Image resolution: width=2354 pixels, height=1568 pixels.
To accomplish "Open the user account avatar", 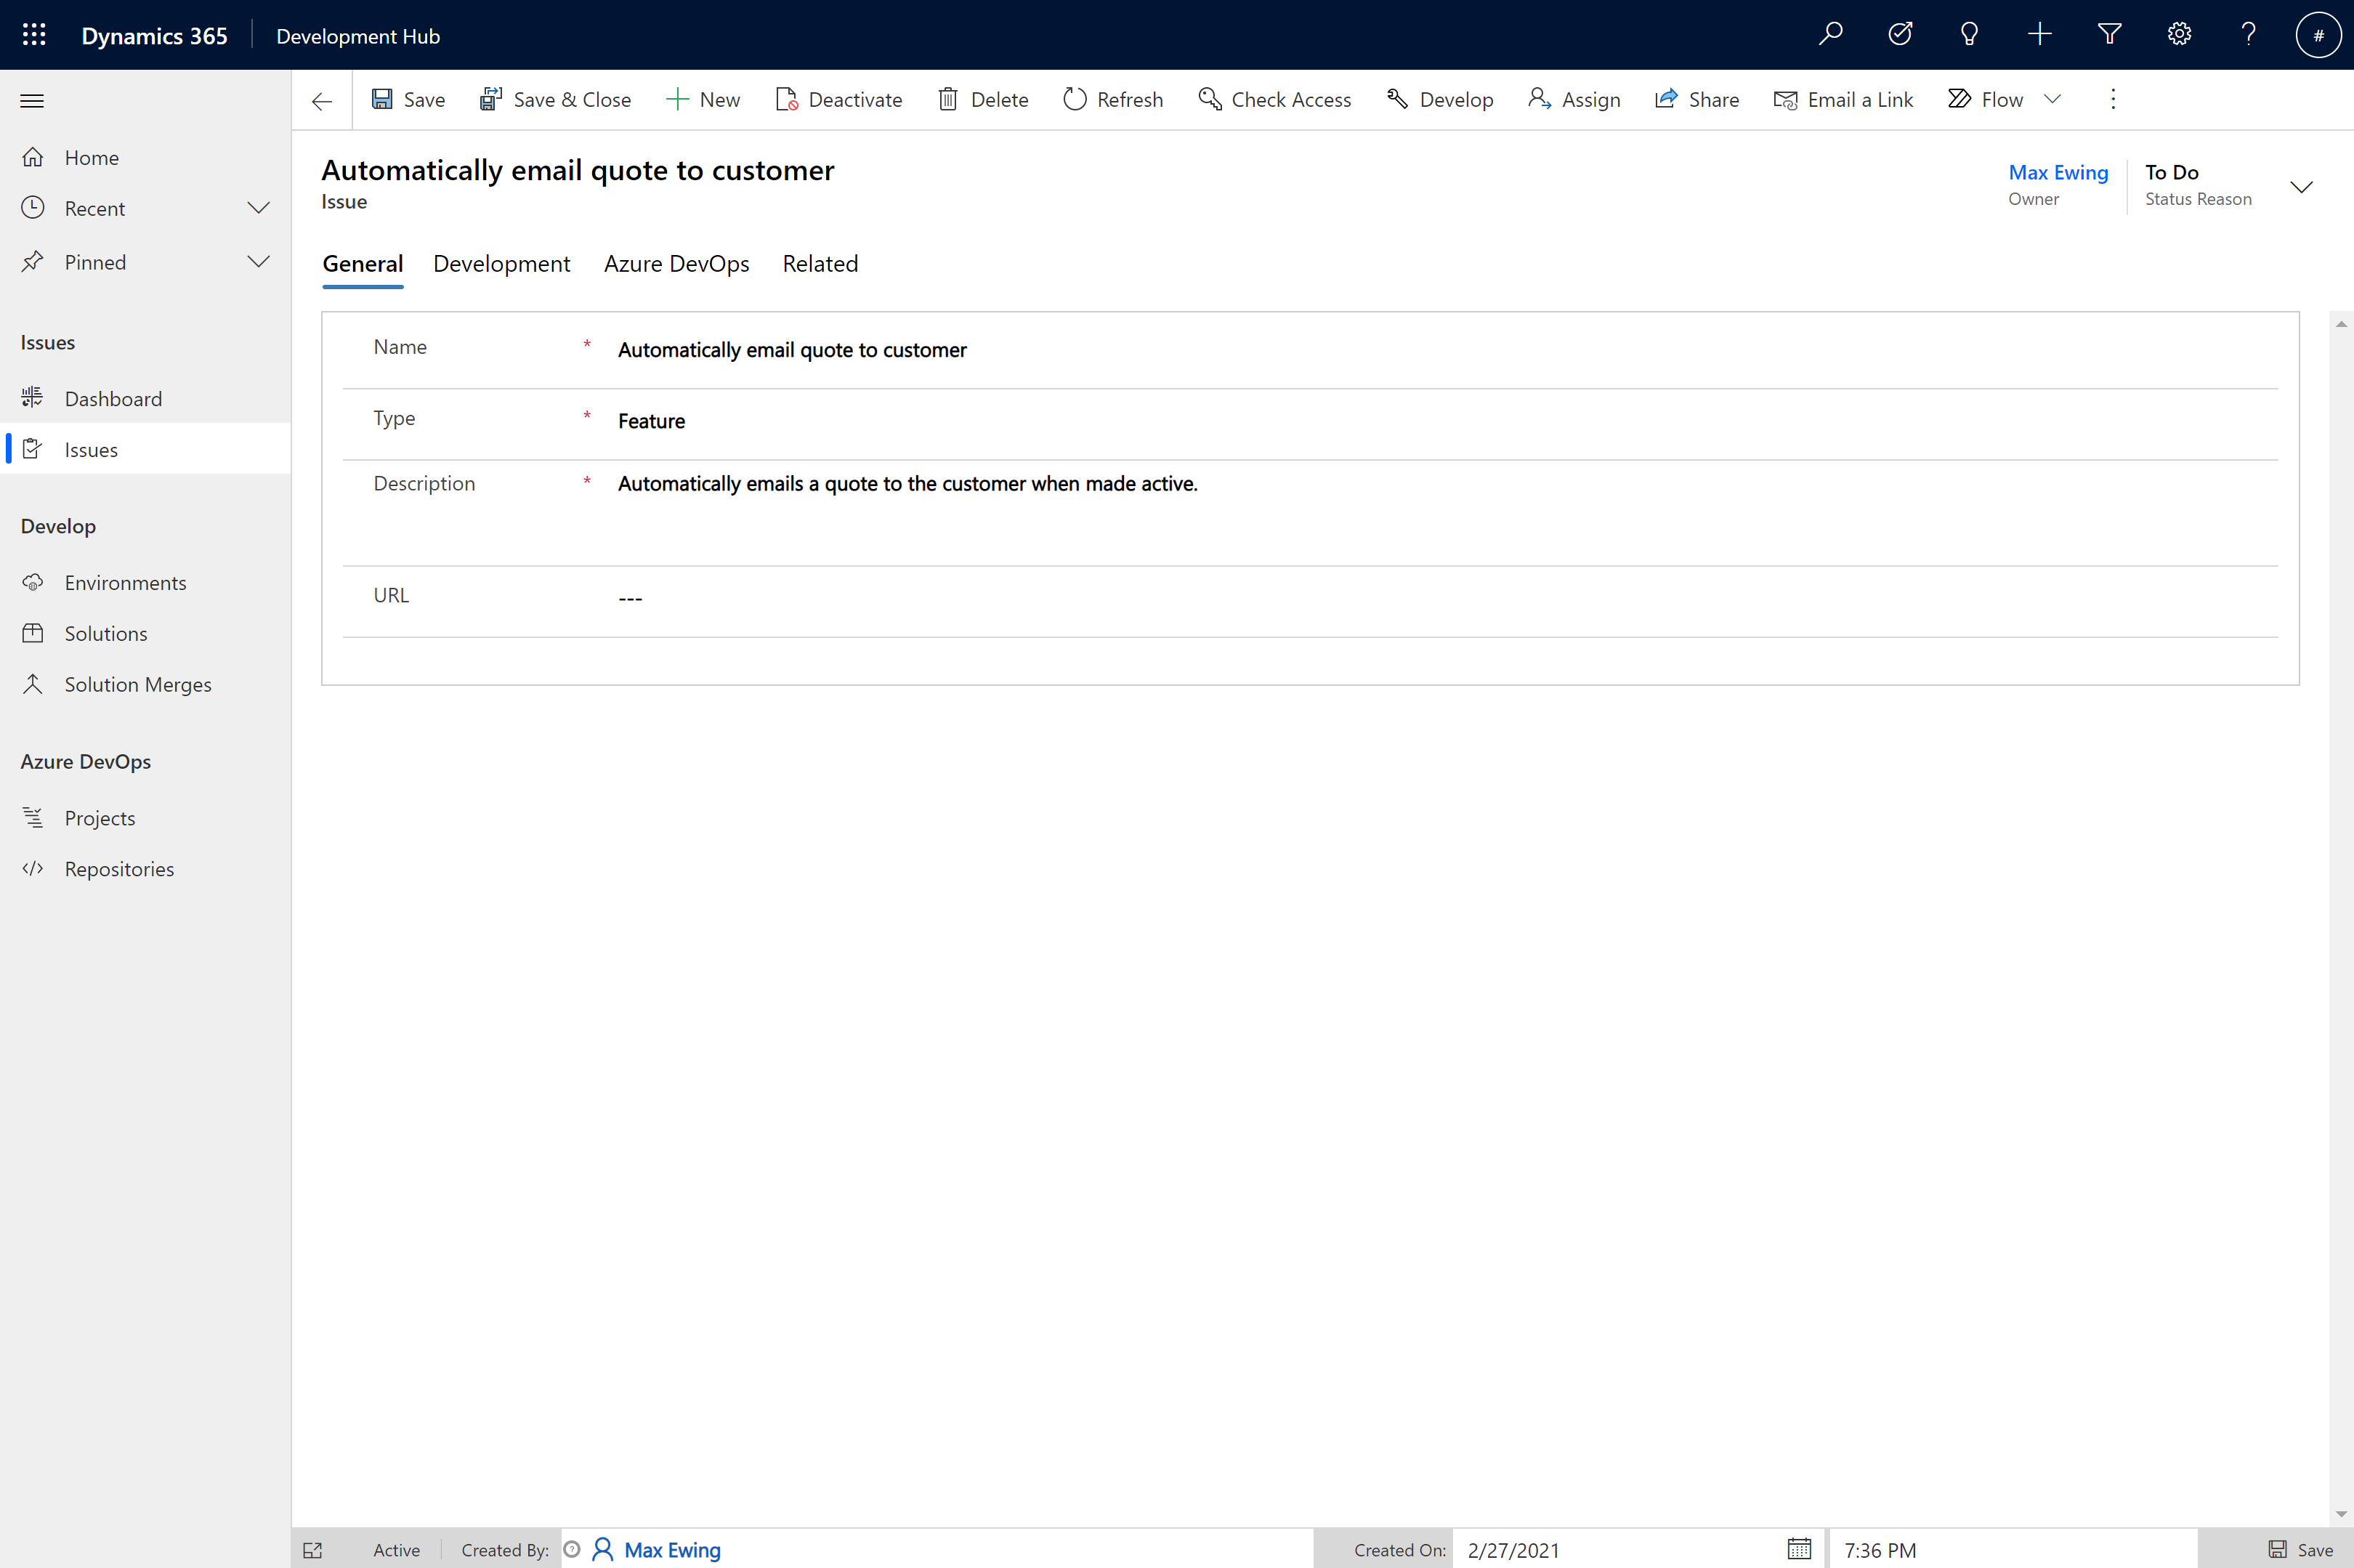I will [x=2318, y=35].
